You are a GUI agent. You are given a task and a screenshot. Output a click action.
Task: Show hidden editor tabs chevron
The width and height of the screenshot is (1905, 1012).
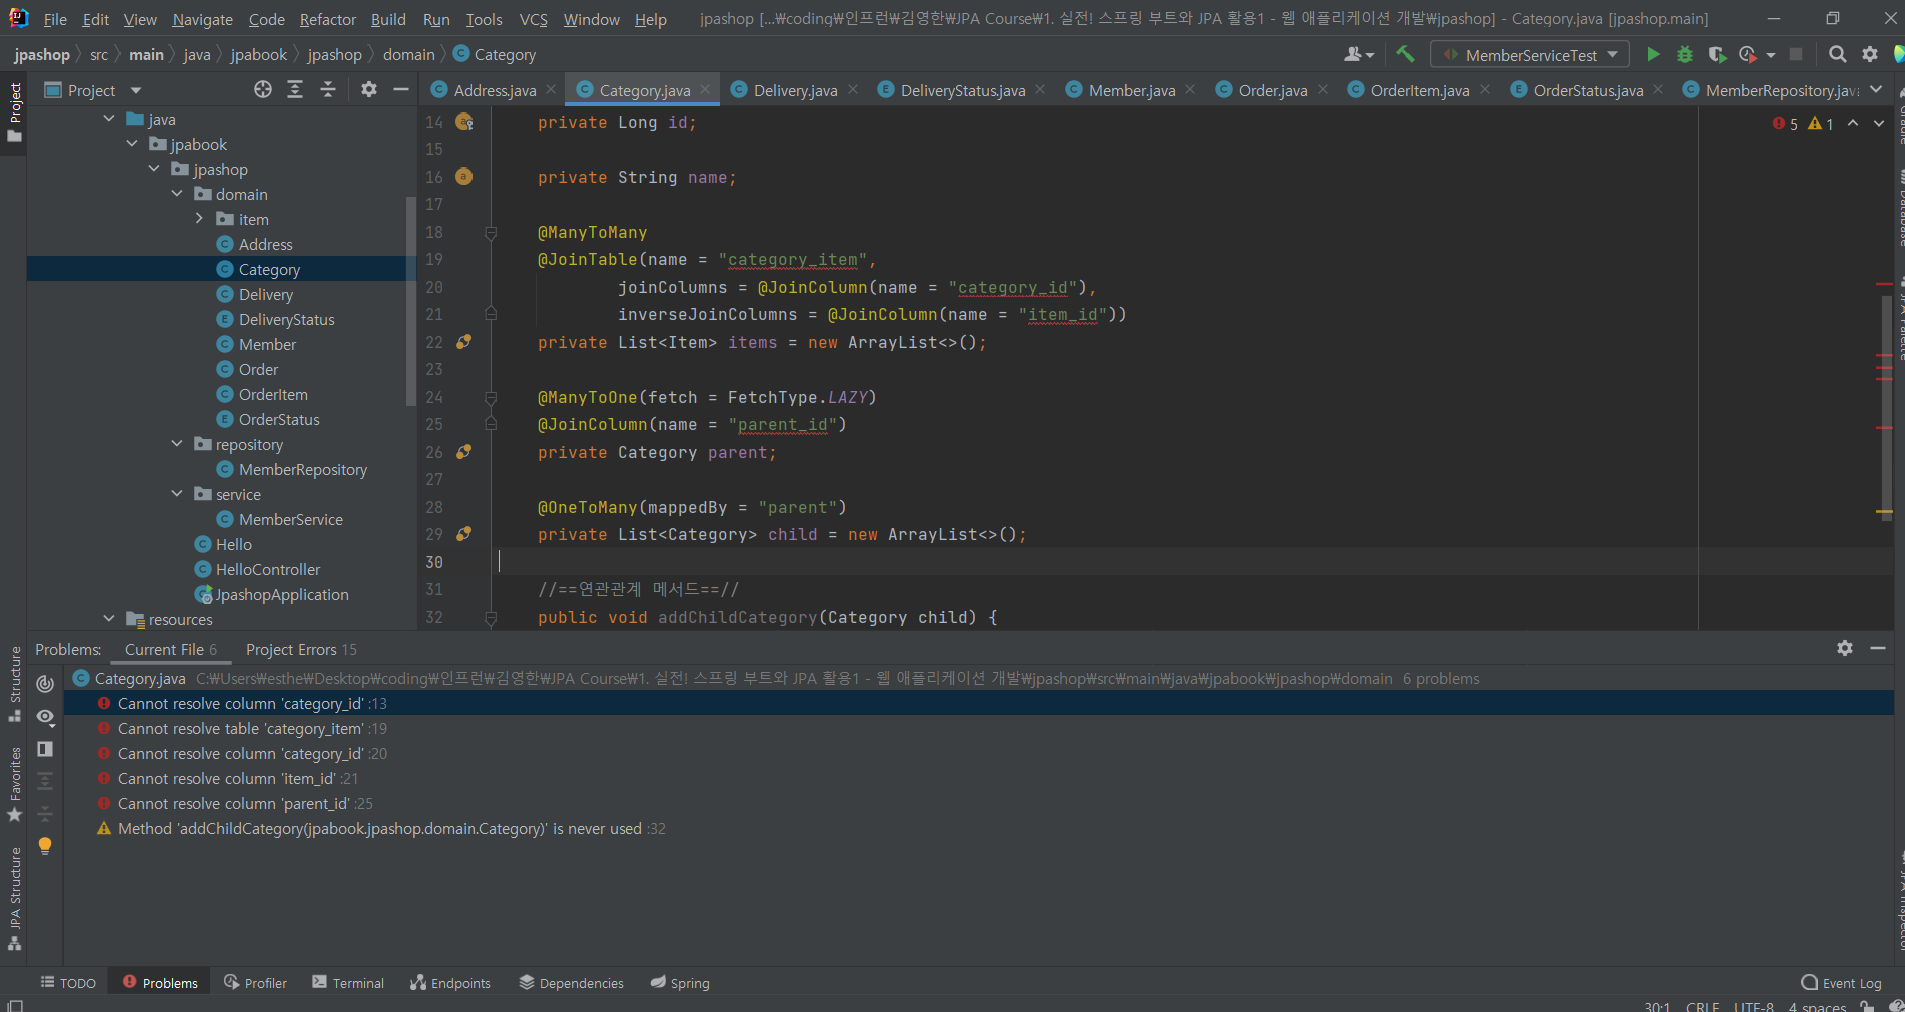pyautogui.click(x=1876, y=90)
